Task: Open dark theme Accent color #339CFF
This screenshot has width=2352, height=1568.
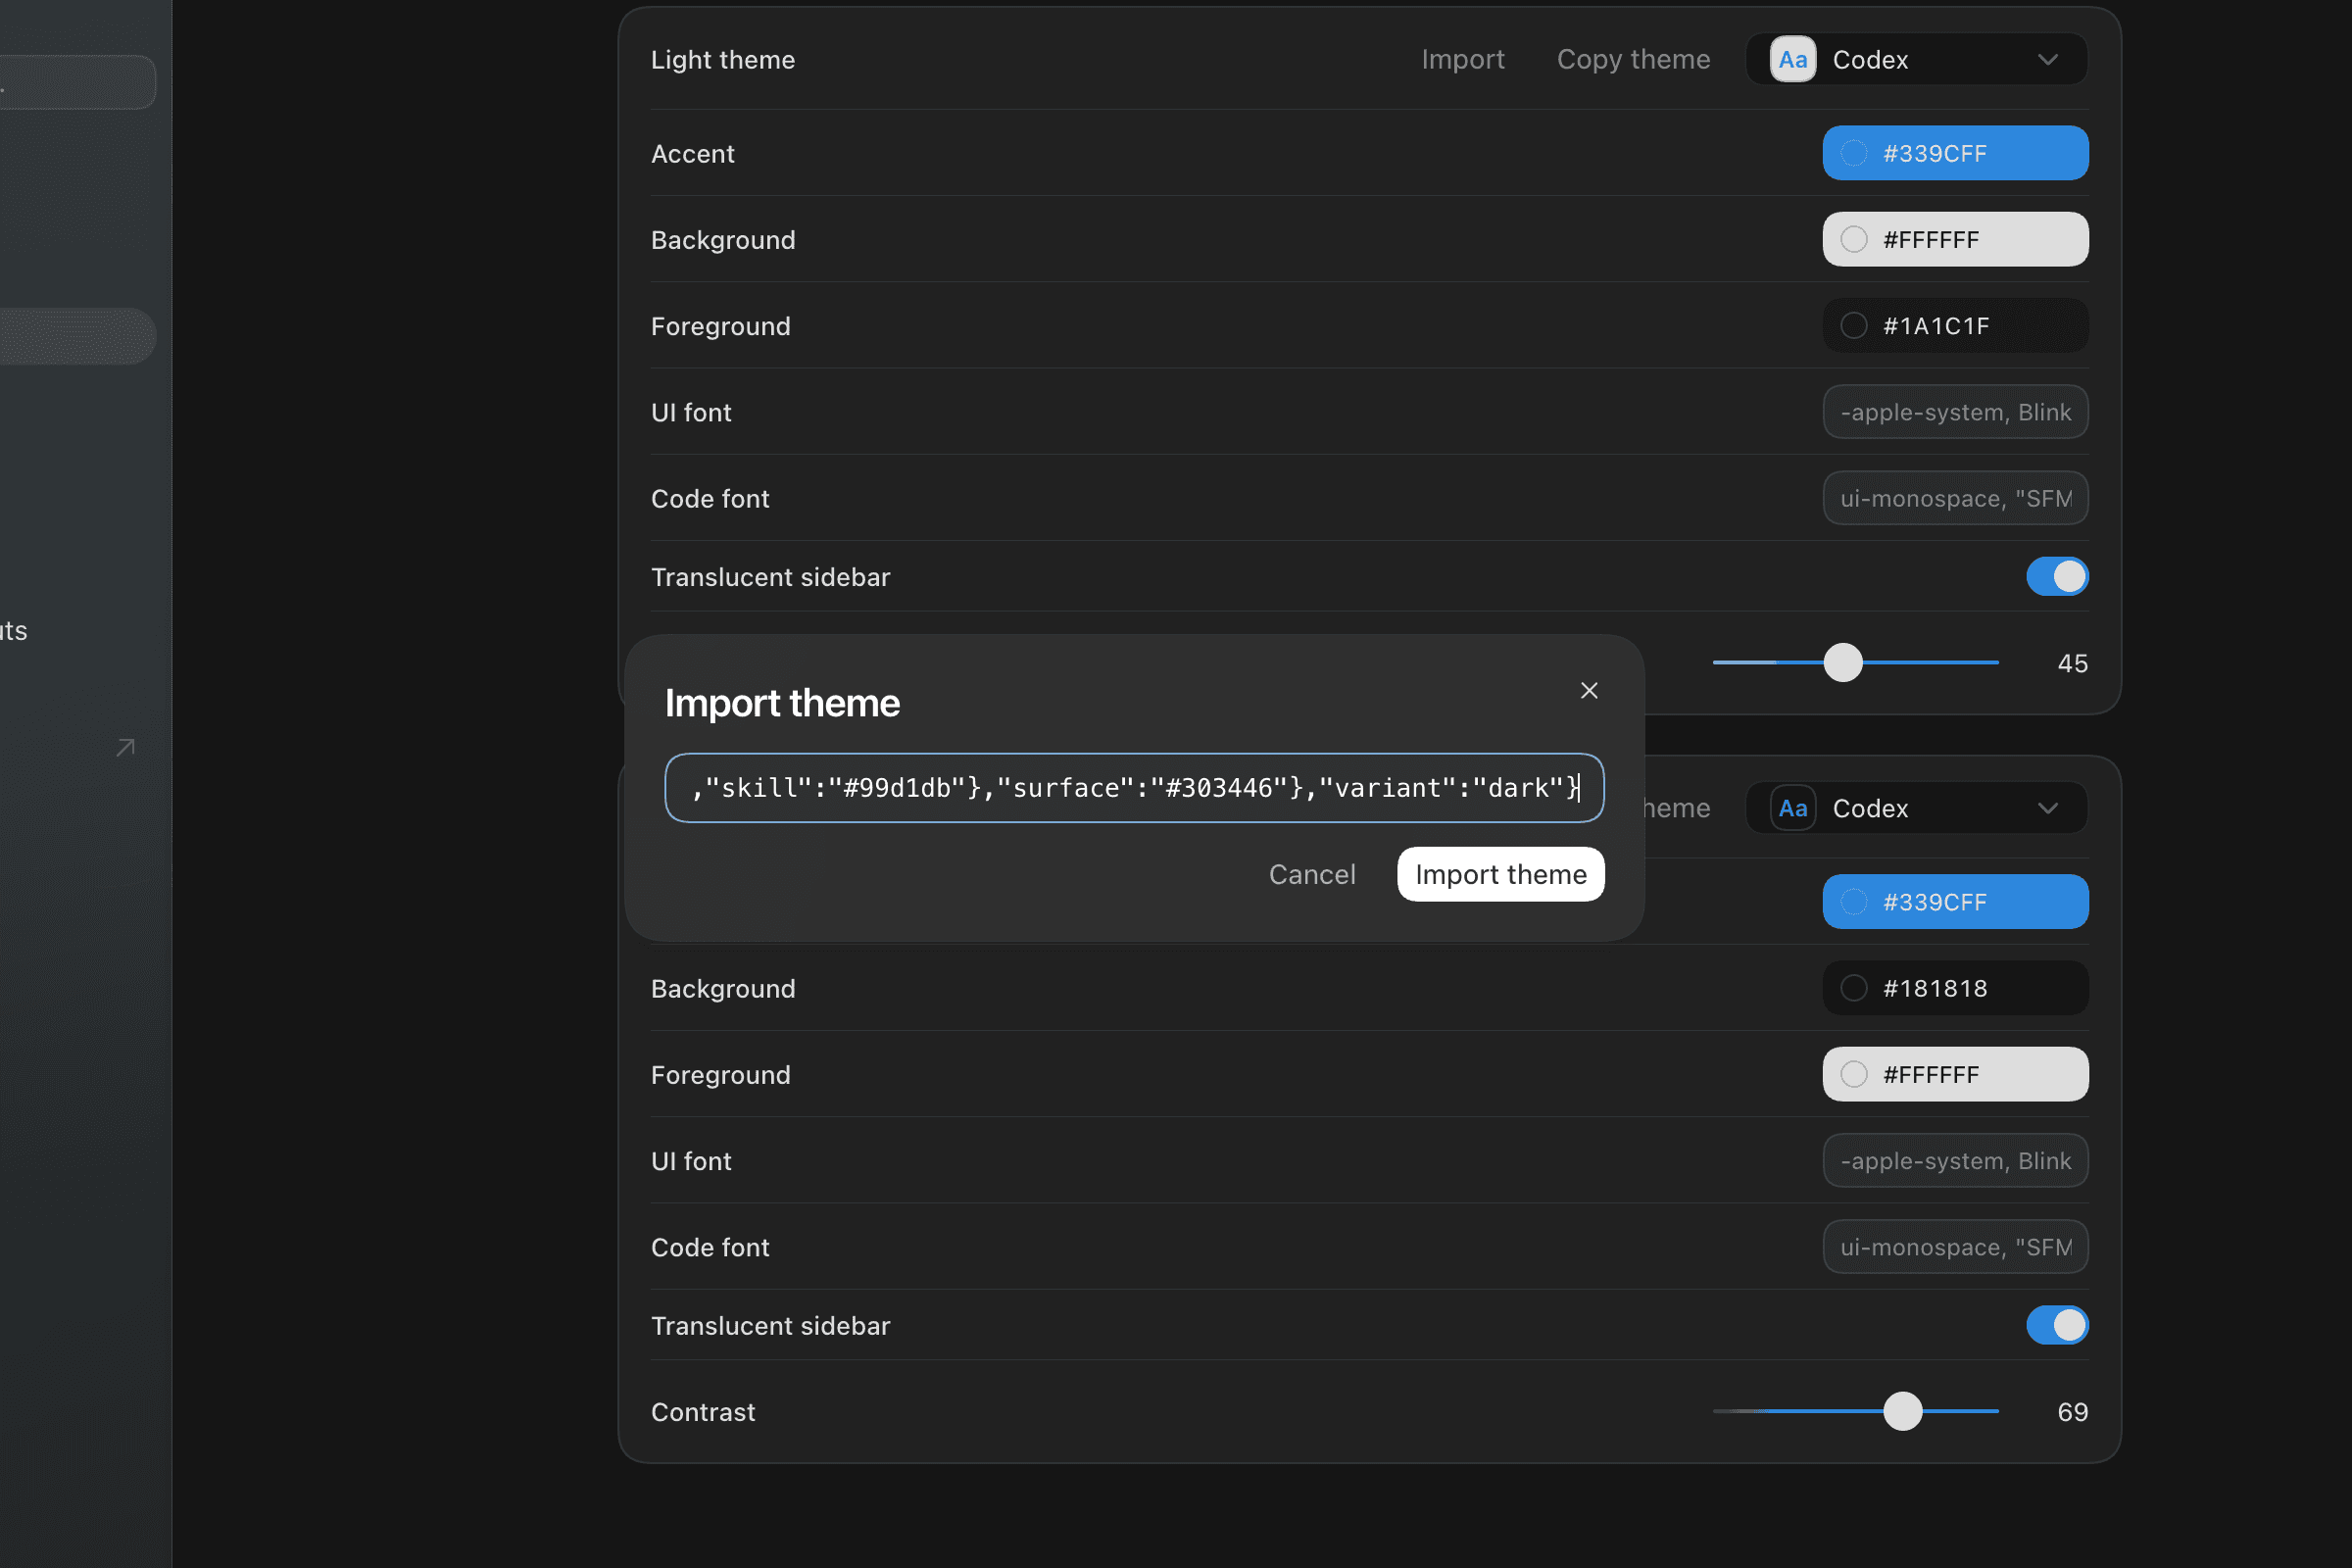Action: point(1955,902)
